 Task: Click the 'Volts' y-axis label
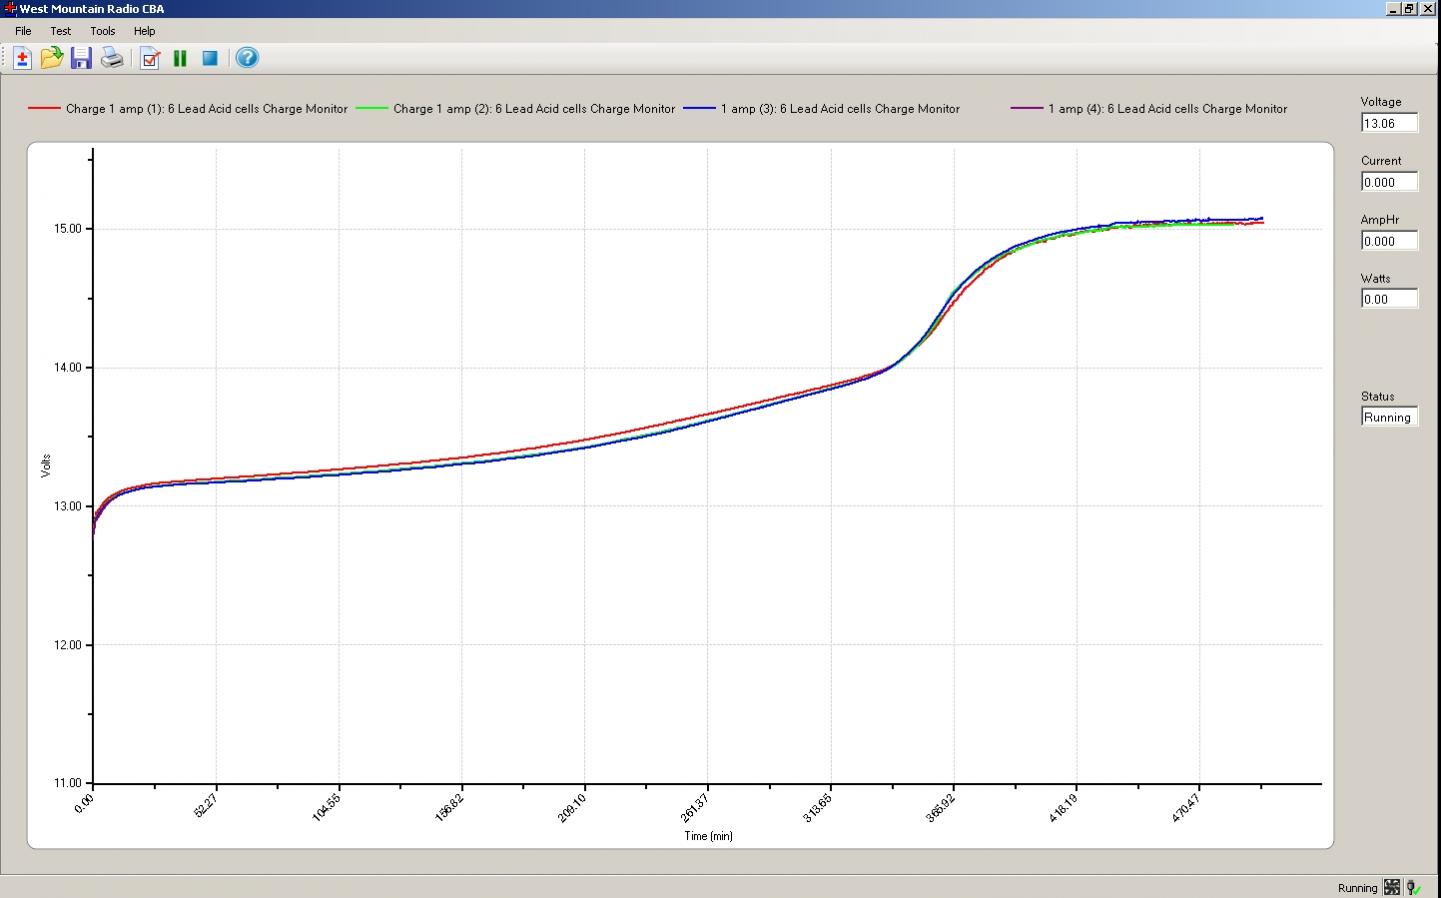[x=46, y=466]
